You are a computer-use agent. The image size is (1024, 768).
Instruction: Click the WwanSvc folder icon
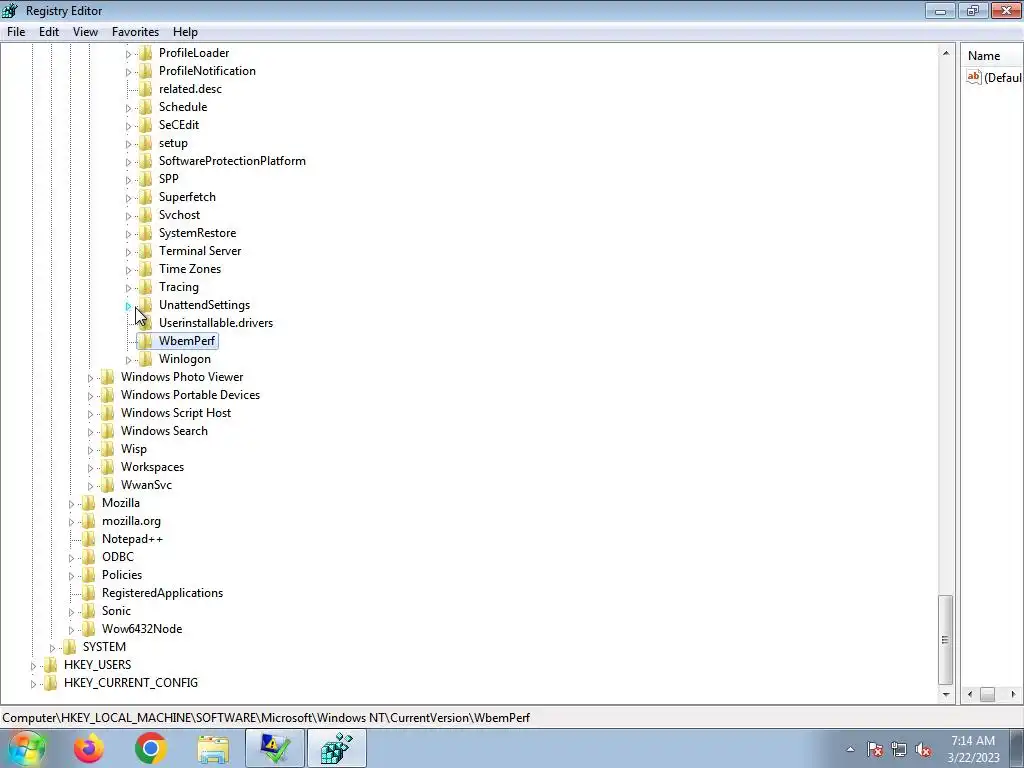point(108,485)
